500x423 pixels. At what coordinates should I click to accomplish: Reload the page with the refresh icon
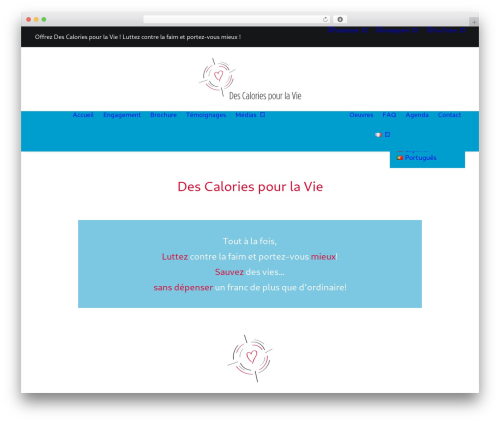(325, 19)
